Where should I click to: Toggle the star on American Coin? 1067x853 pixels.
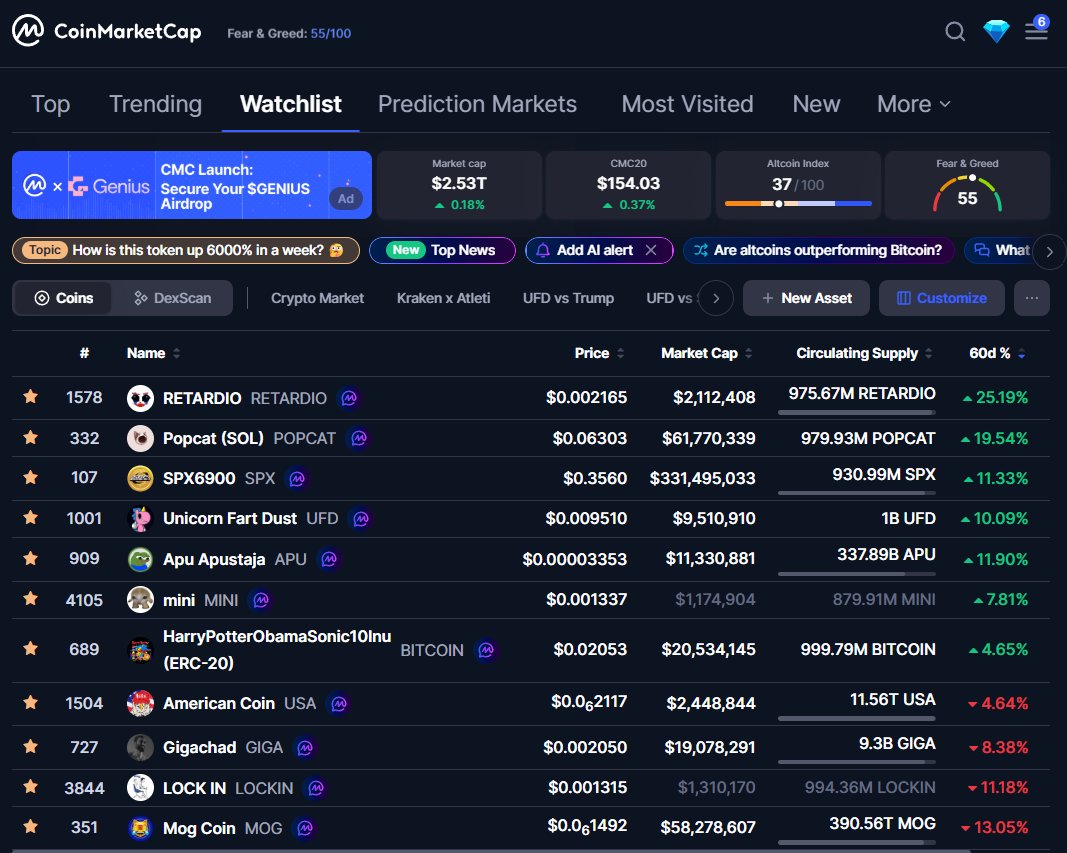pyautogui.click(x=31, y=702)
